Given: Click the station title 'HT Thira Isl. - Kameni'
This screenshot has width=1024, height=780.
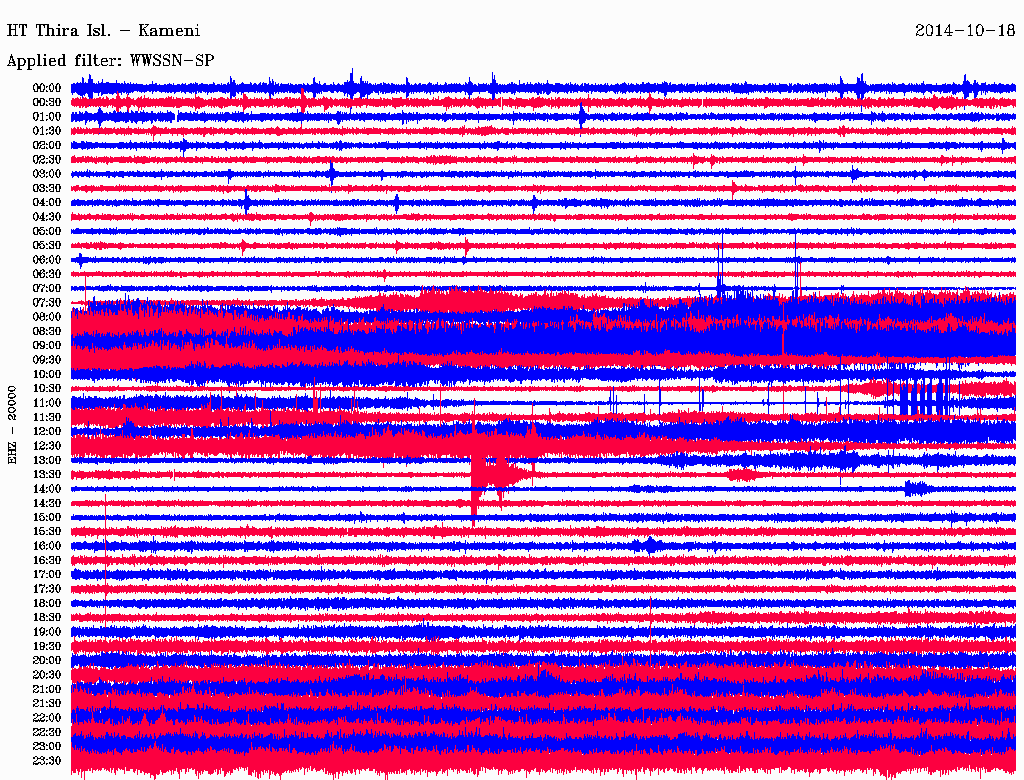Looking at the screenshot, I should point(103,31).
